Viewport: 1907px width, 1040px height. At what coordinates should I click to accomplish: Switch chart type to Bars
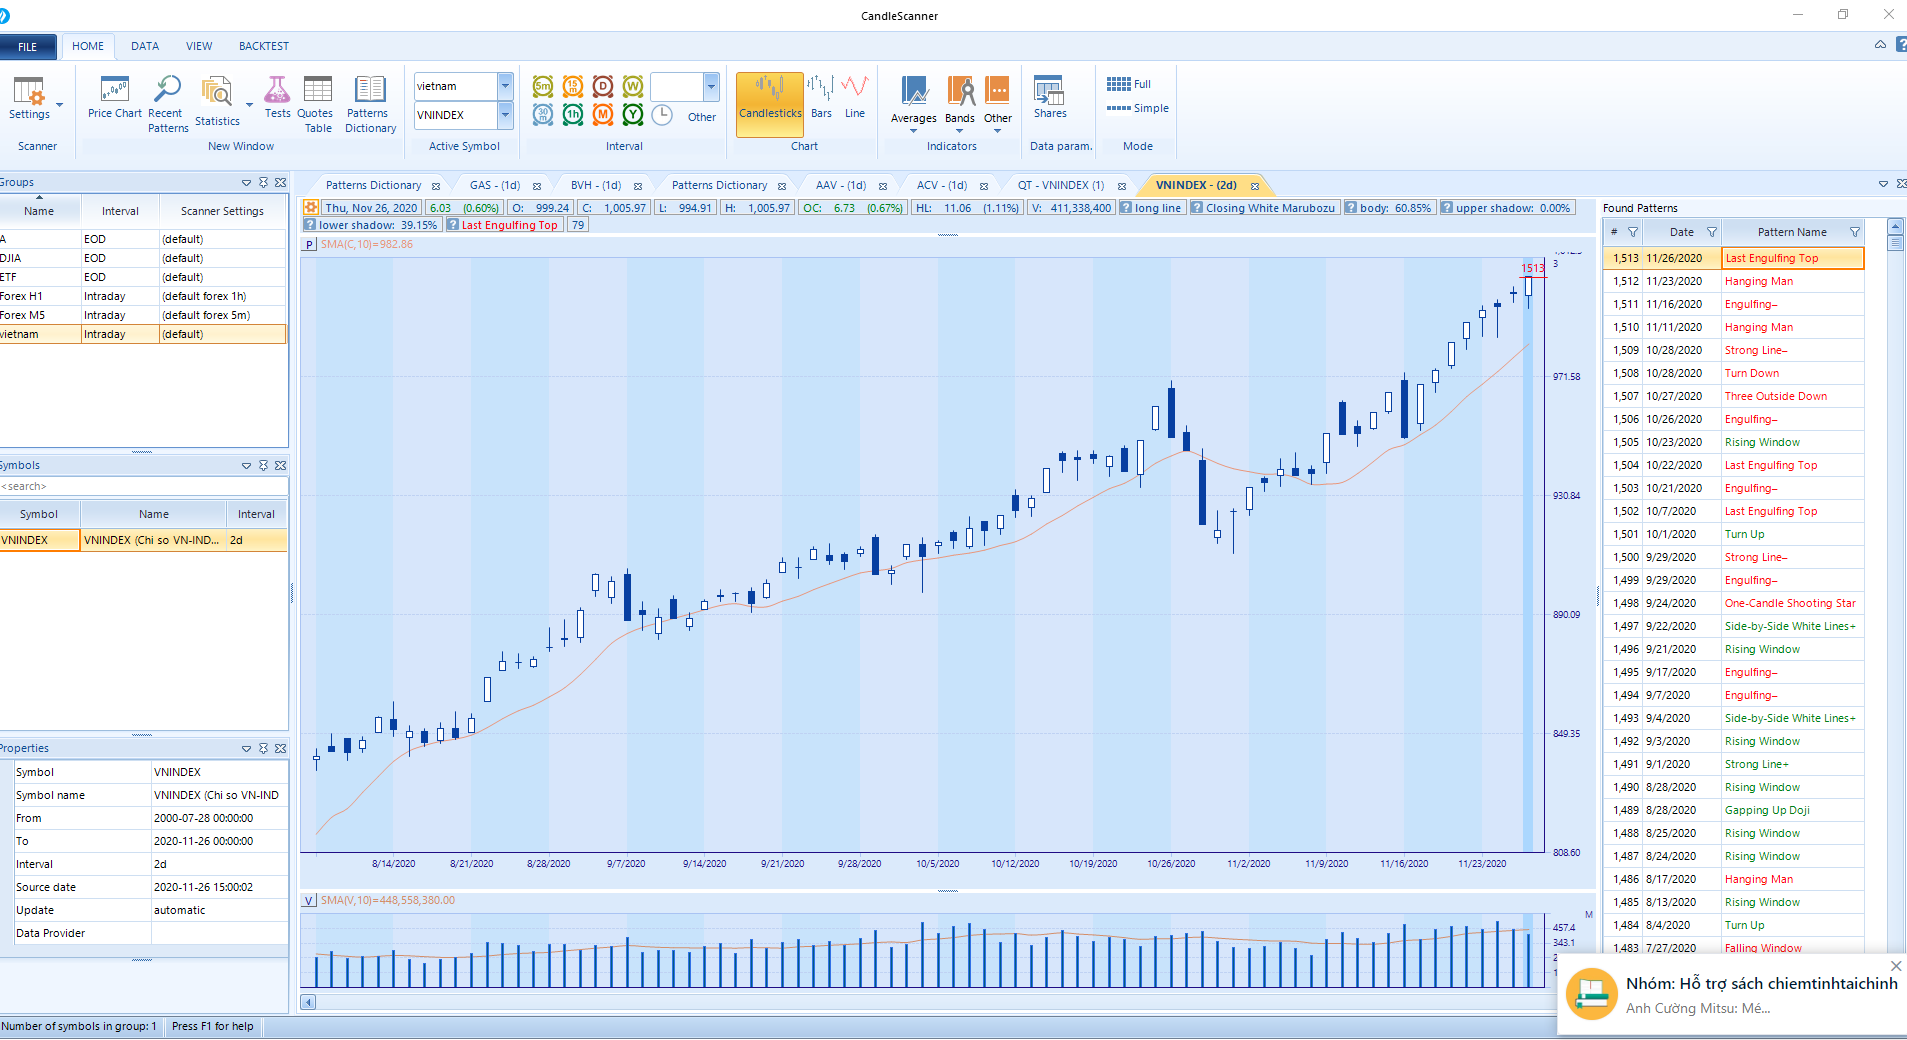tap(821, 98)
